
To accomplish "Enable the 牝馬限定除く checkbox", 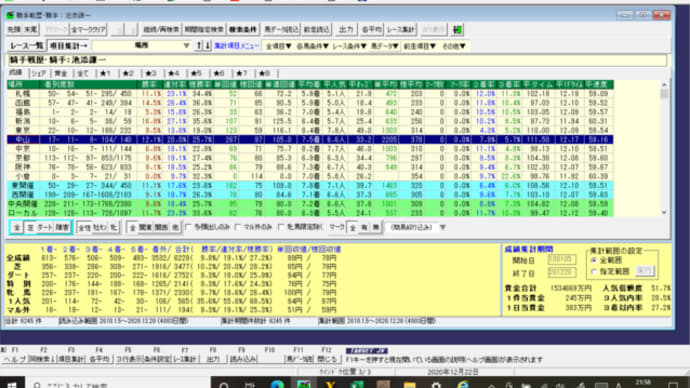I will 281,227.
